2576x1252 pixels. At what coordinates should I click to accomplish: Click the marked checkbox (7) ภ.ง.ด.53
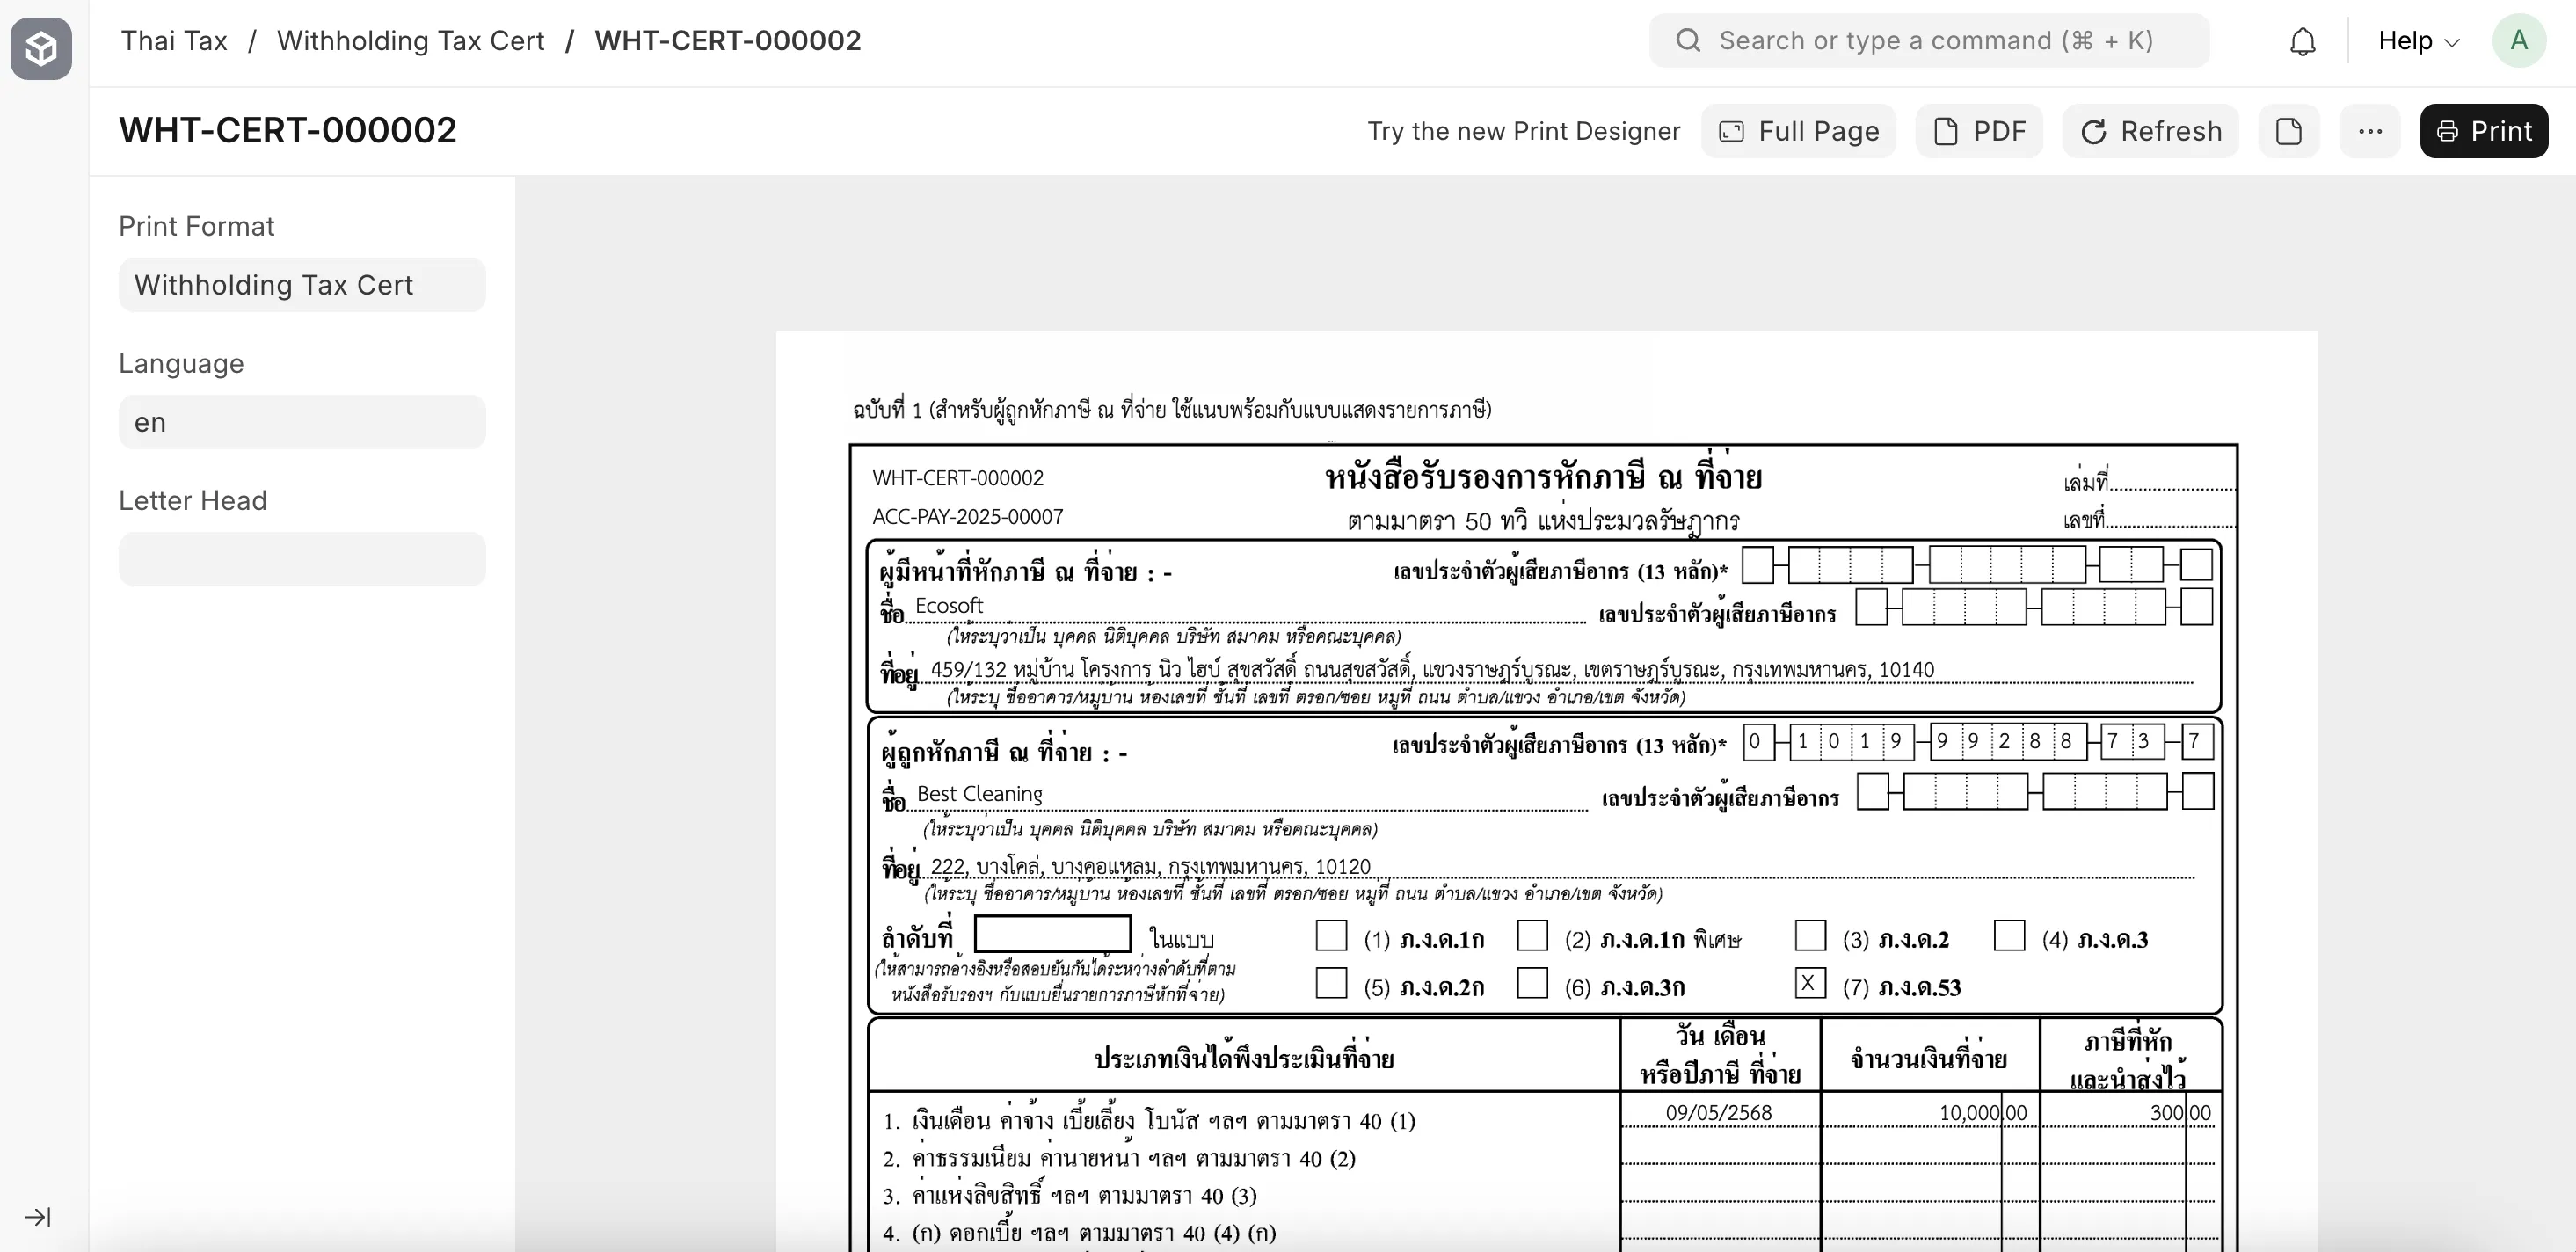pyautogui.click(x=1810, y=983)
